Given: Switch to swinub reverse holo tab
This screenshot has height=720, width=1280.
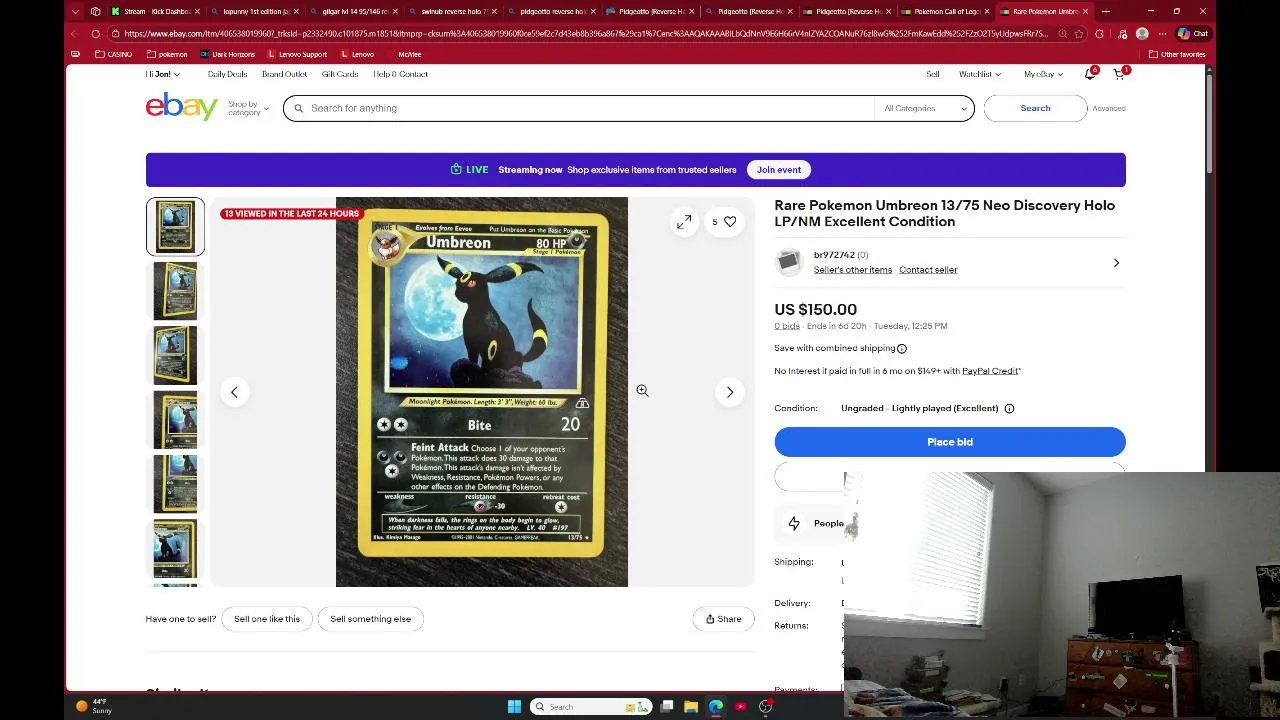Looking at the screenshot, I should 451,11.
